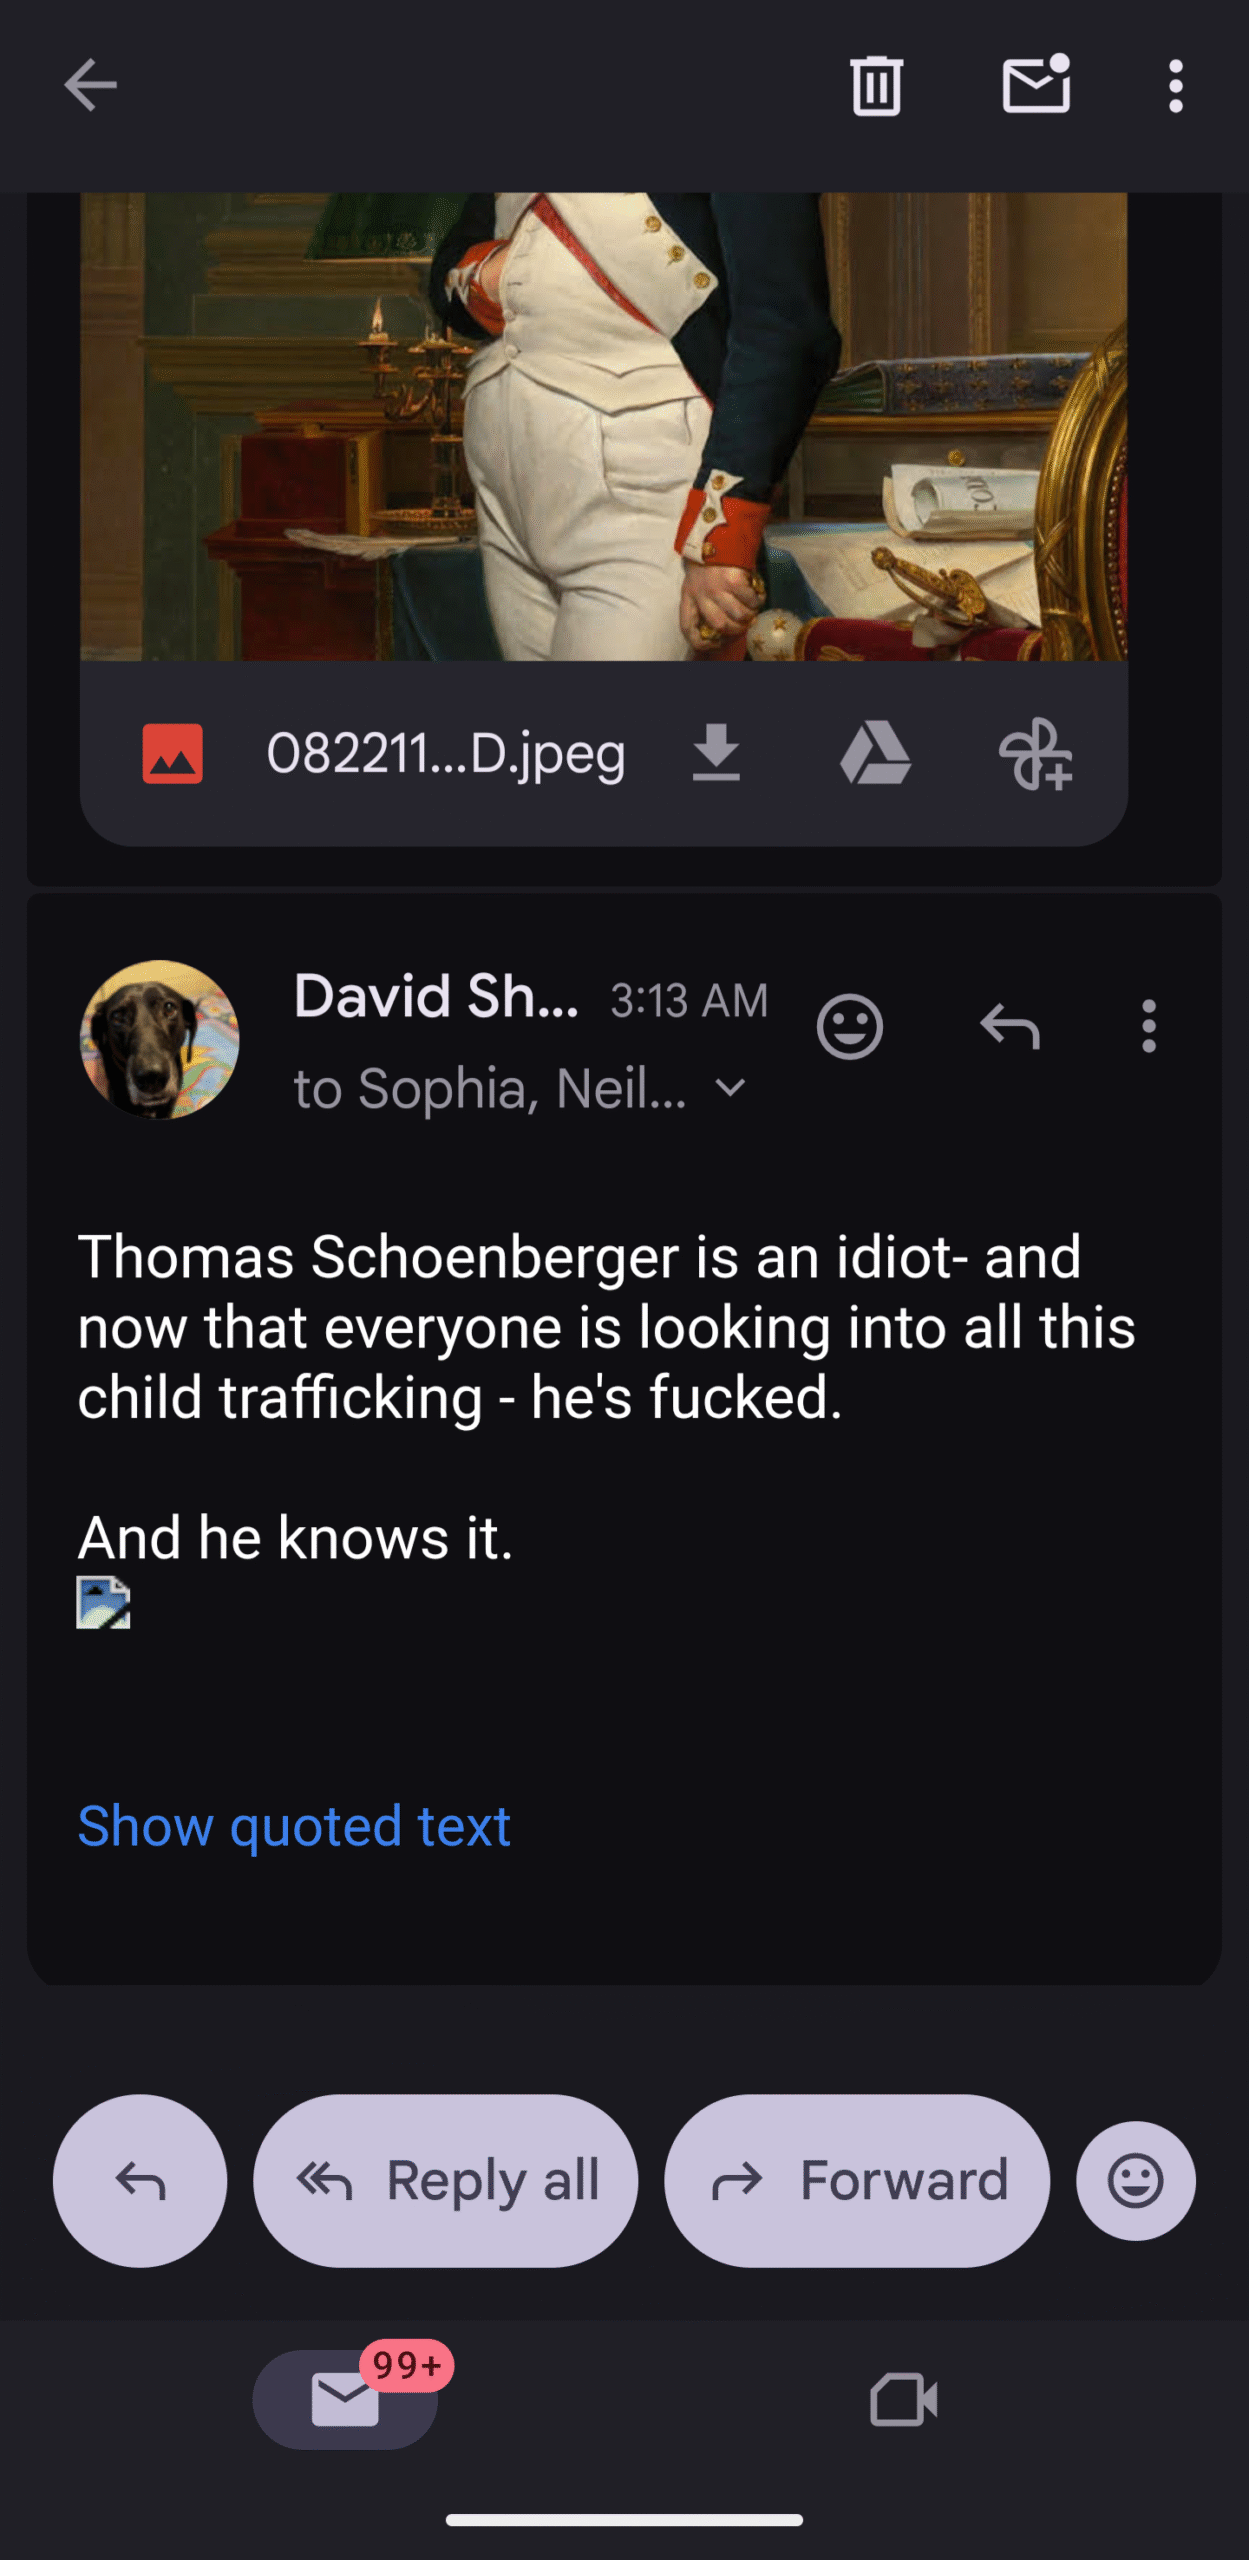This screenshot has height=2560, width=1249.
Task: Add attachment to Google Photos
Action: pos(1035,754)
